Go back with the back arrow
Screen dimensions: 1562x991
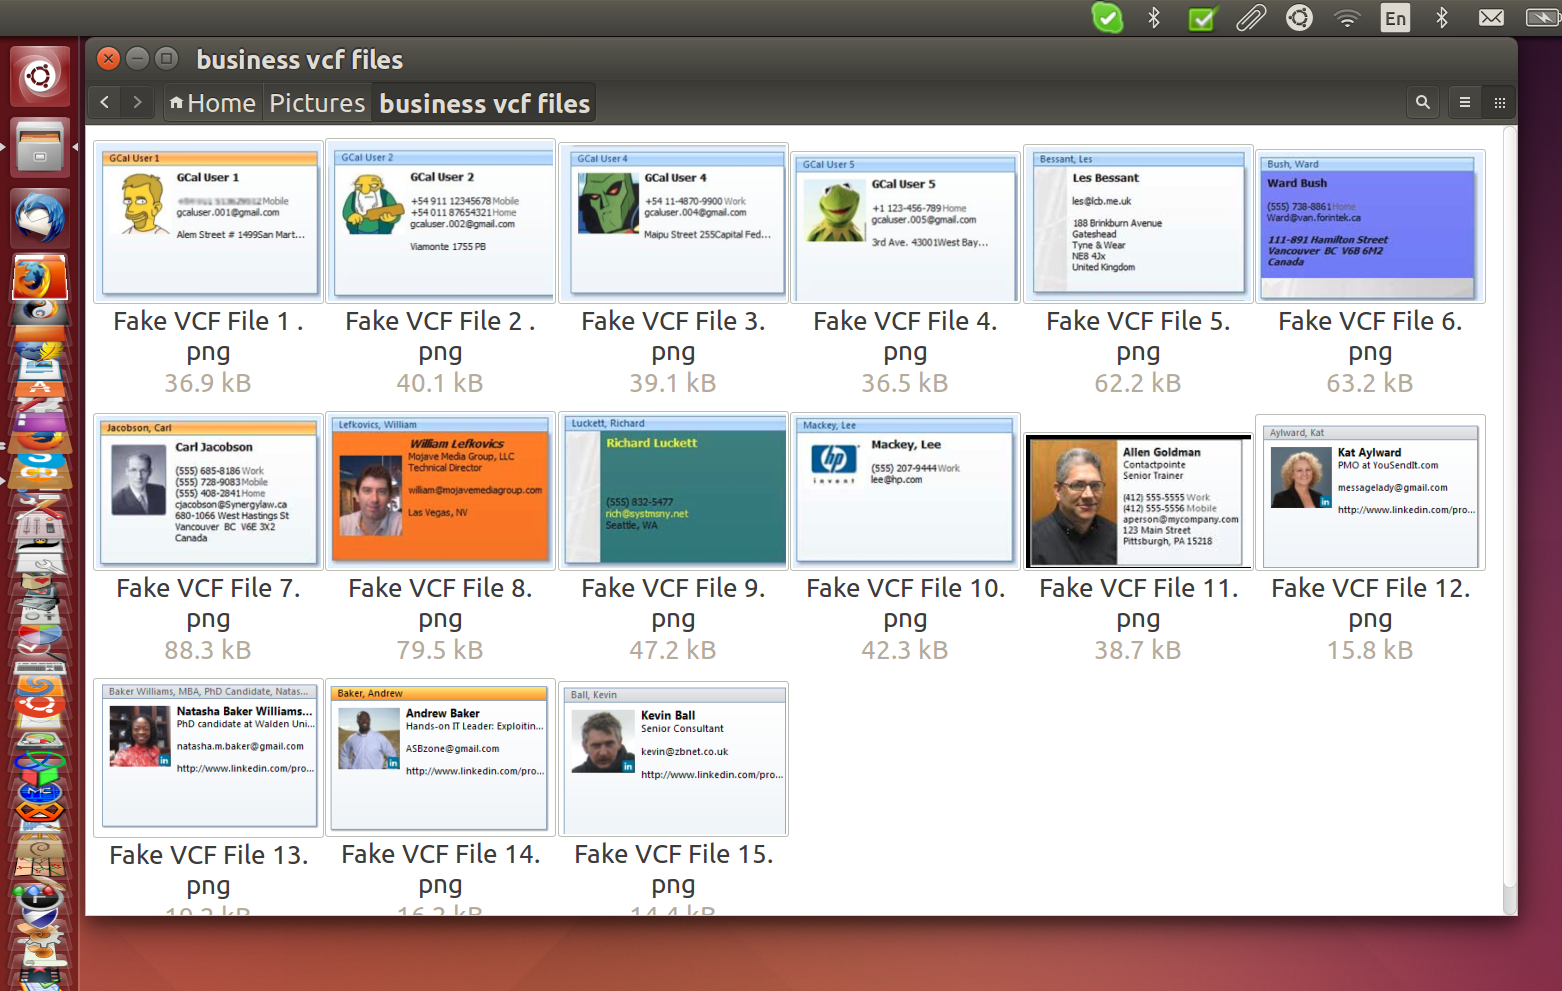(104, 102)
